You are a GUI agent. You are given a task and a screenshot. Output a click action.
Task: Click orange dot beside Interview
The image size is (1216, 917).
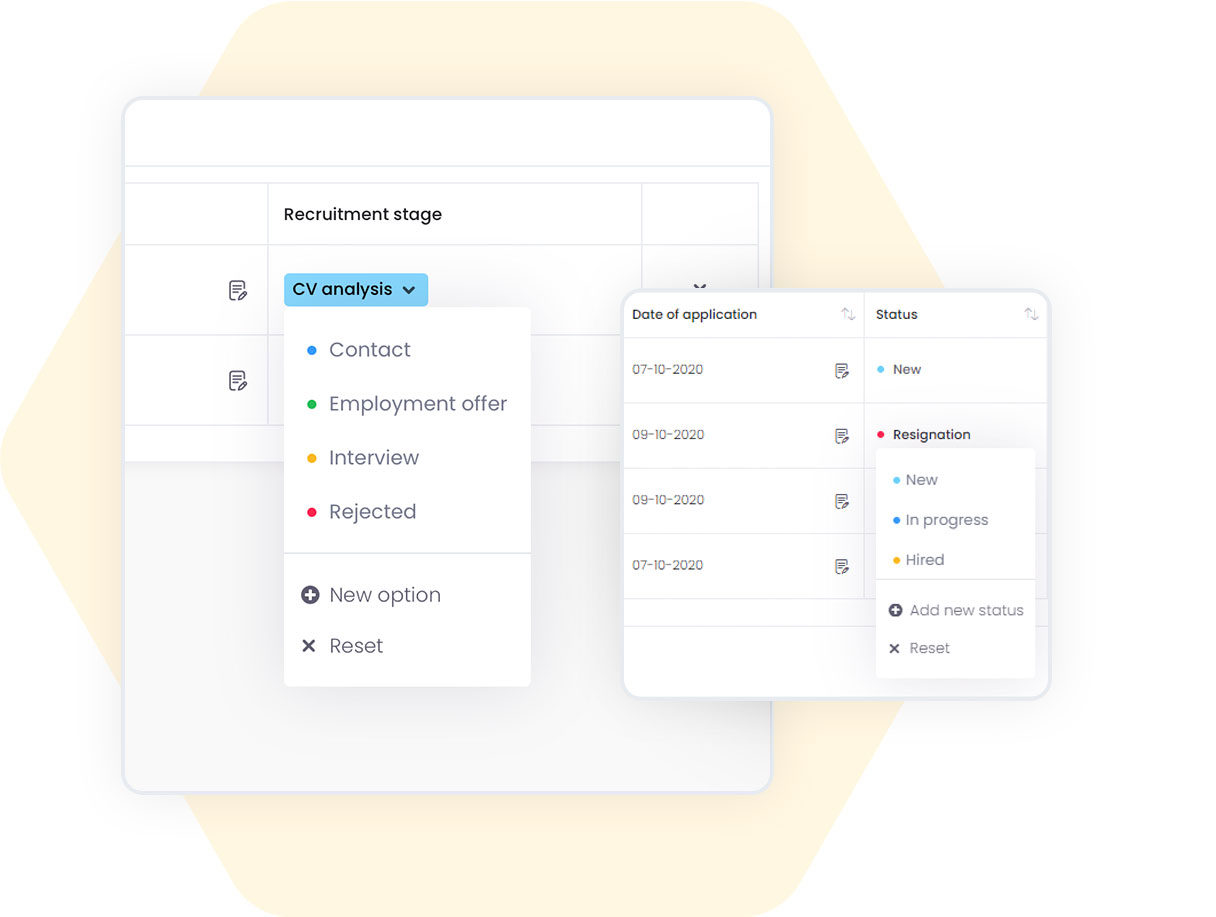[x=311, y=458]
